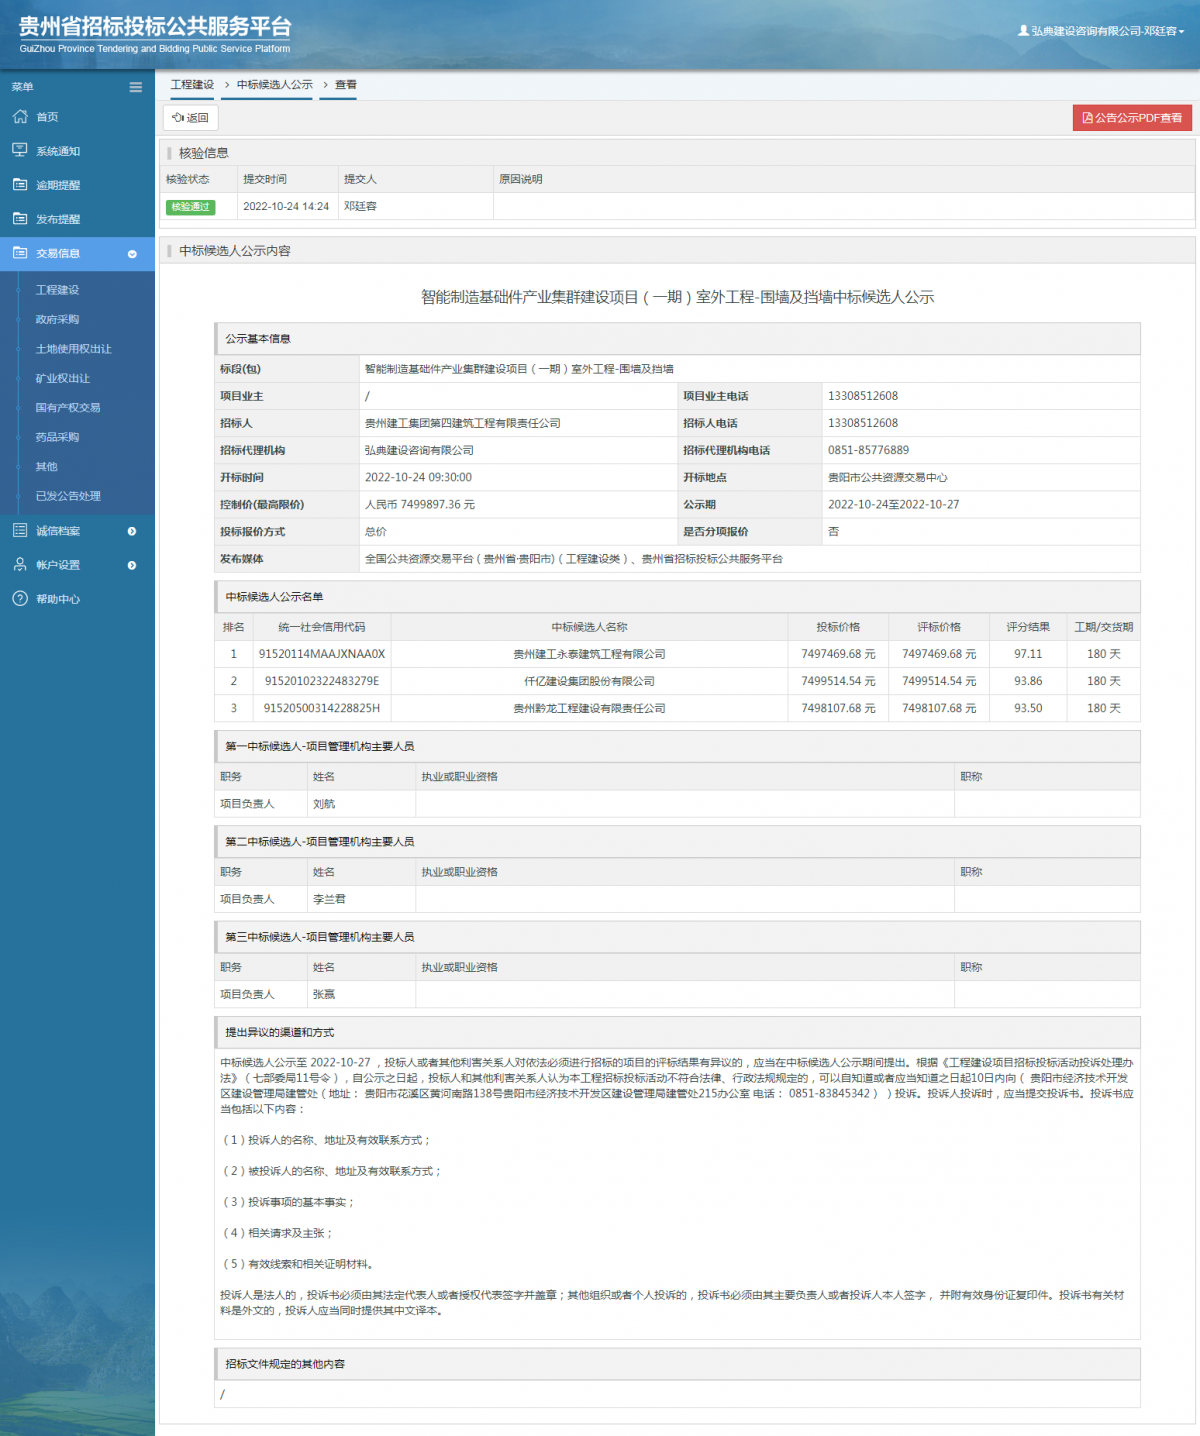Click the icon beside 逾期提醒
Image resolution: width=1200 pixels, height=1436 pixels.
click(20, 184)
